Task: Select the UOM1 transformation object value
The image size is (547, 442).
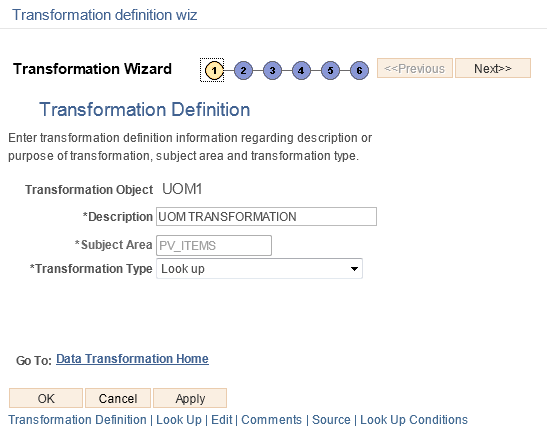Action: click(182, 189)
